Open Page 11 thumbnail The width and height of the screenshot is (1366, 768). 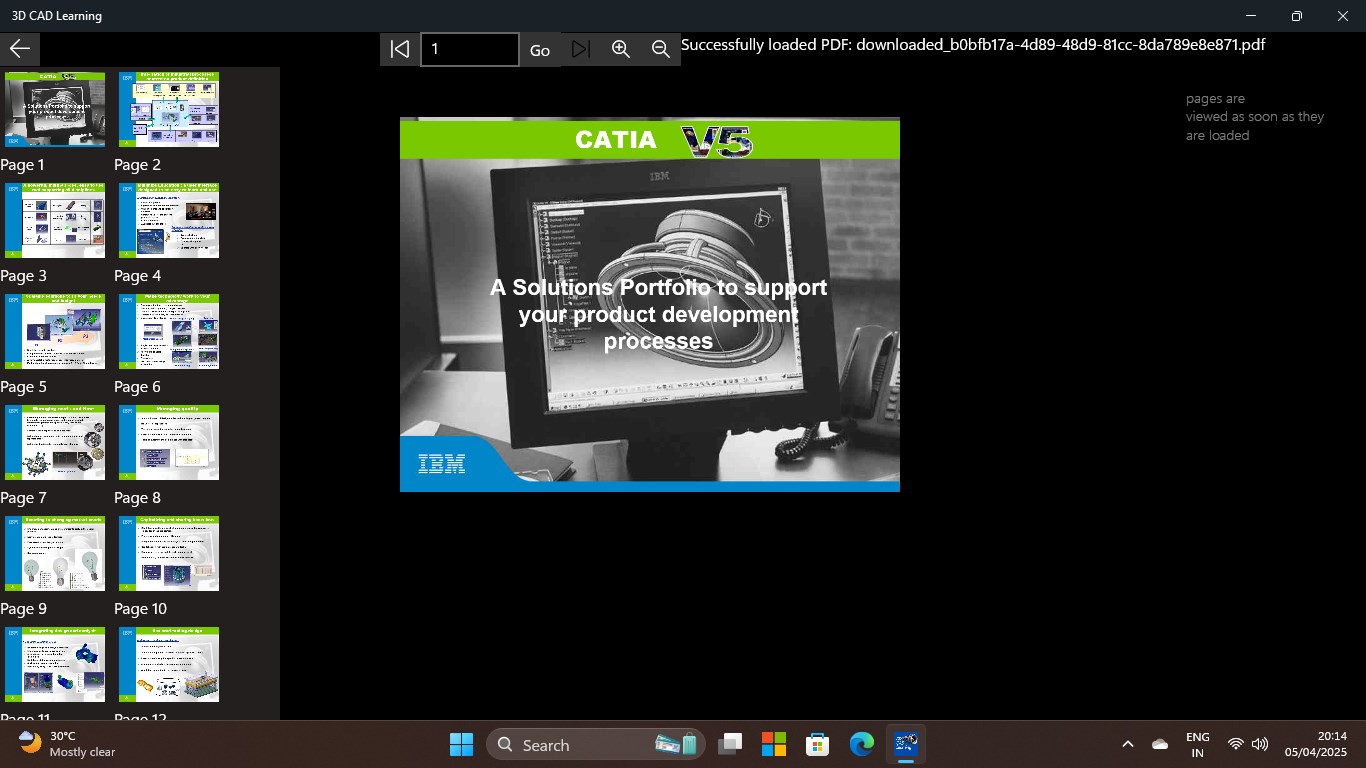click(55, 664)
